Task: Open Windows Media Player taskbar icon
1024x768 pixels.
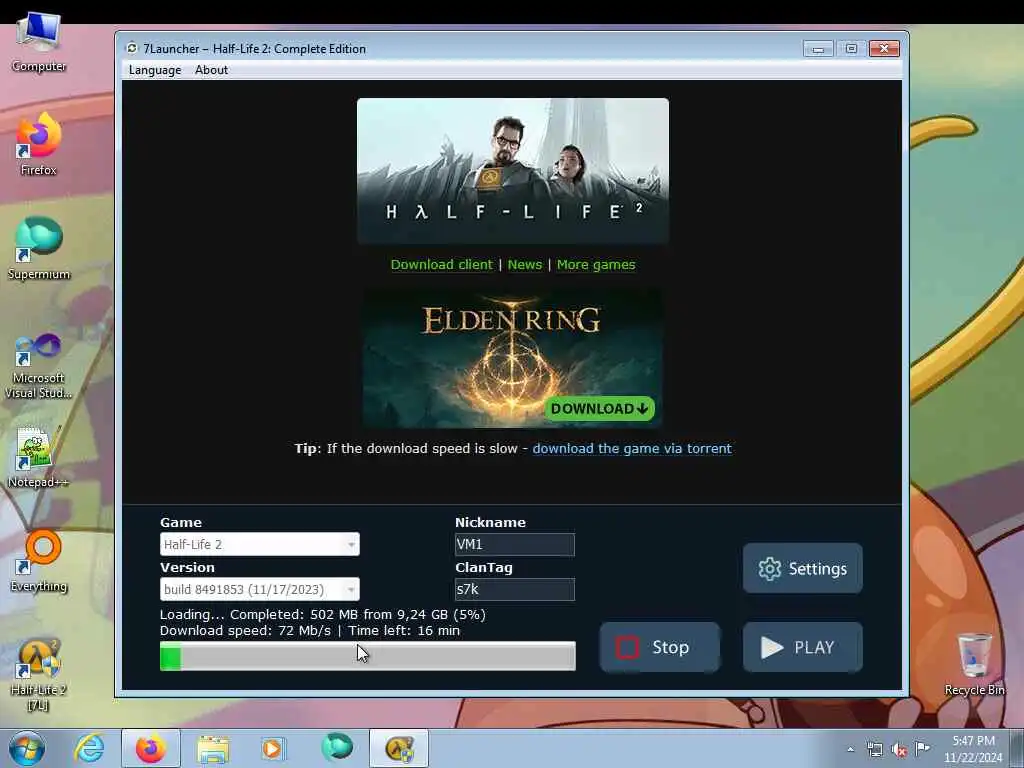Action: click(272, 748)
